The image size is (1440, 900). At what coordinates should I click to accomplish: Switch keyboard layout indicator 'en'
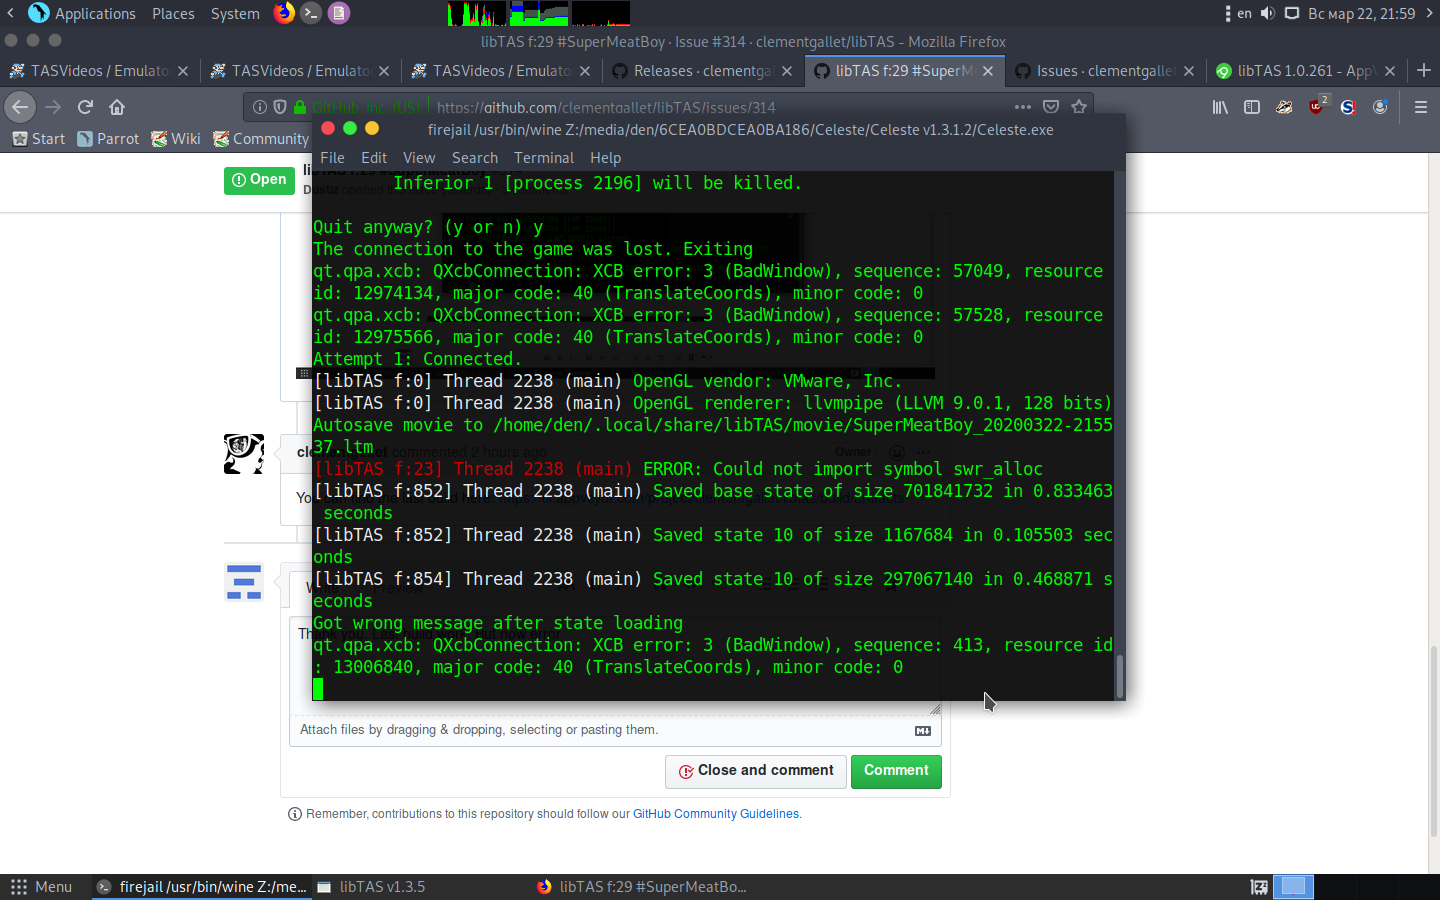pyautogui.click(x=1244, y=13)
